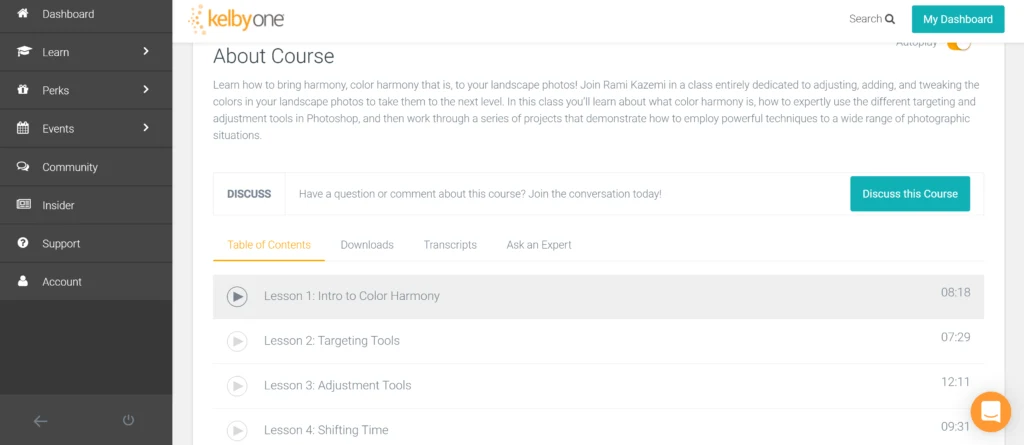Screen dimensions: 1024x445
Task: Expand the Events submenu arrow
Action: tap(146, 127)
